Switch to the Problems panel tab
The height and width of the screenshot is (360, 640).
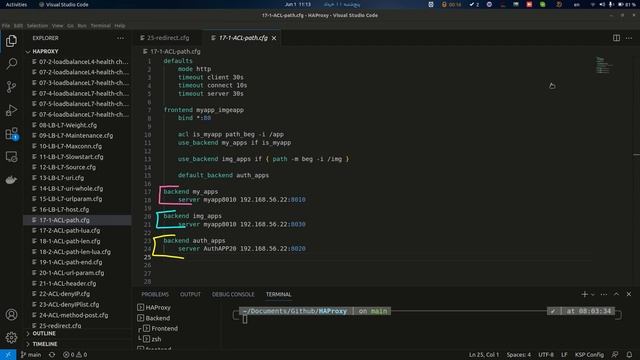[155, 294]
